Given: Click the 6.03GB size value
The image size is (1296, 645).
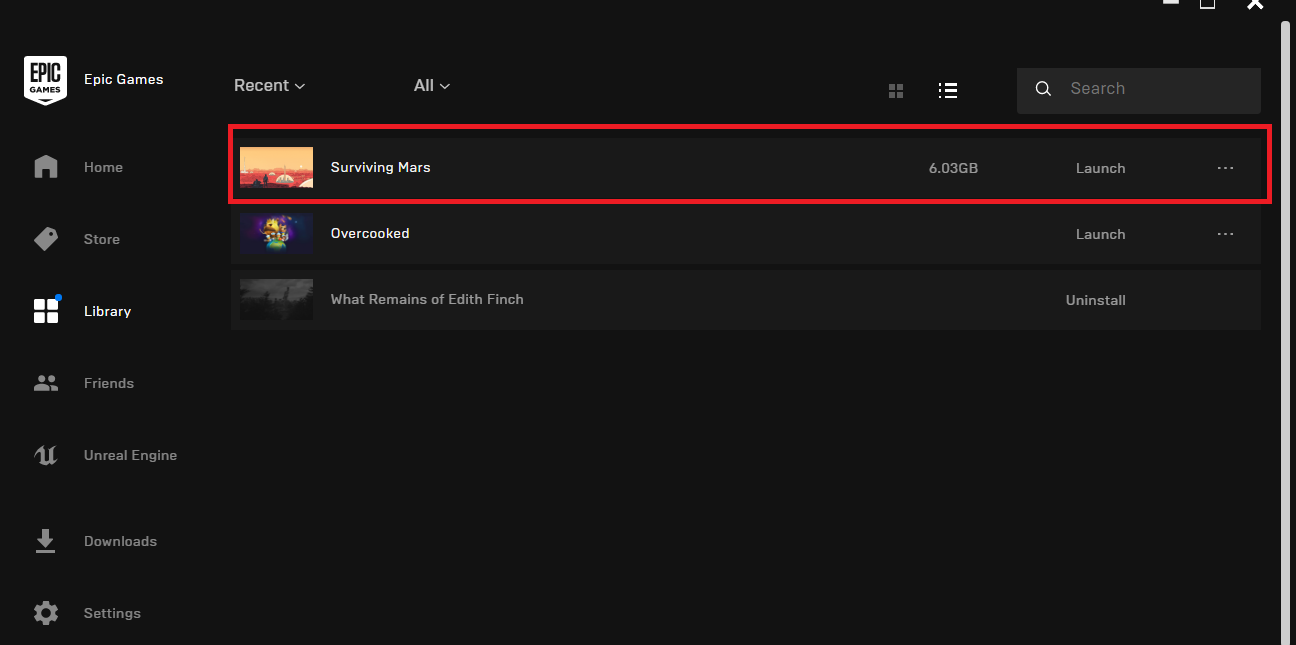Looking at the screenshot, I should click(x=953, y=168).
